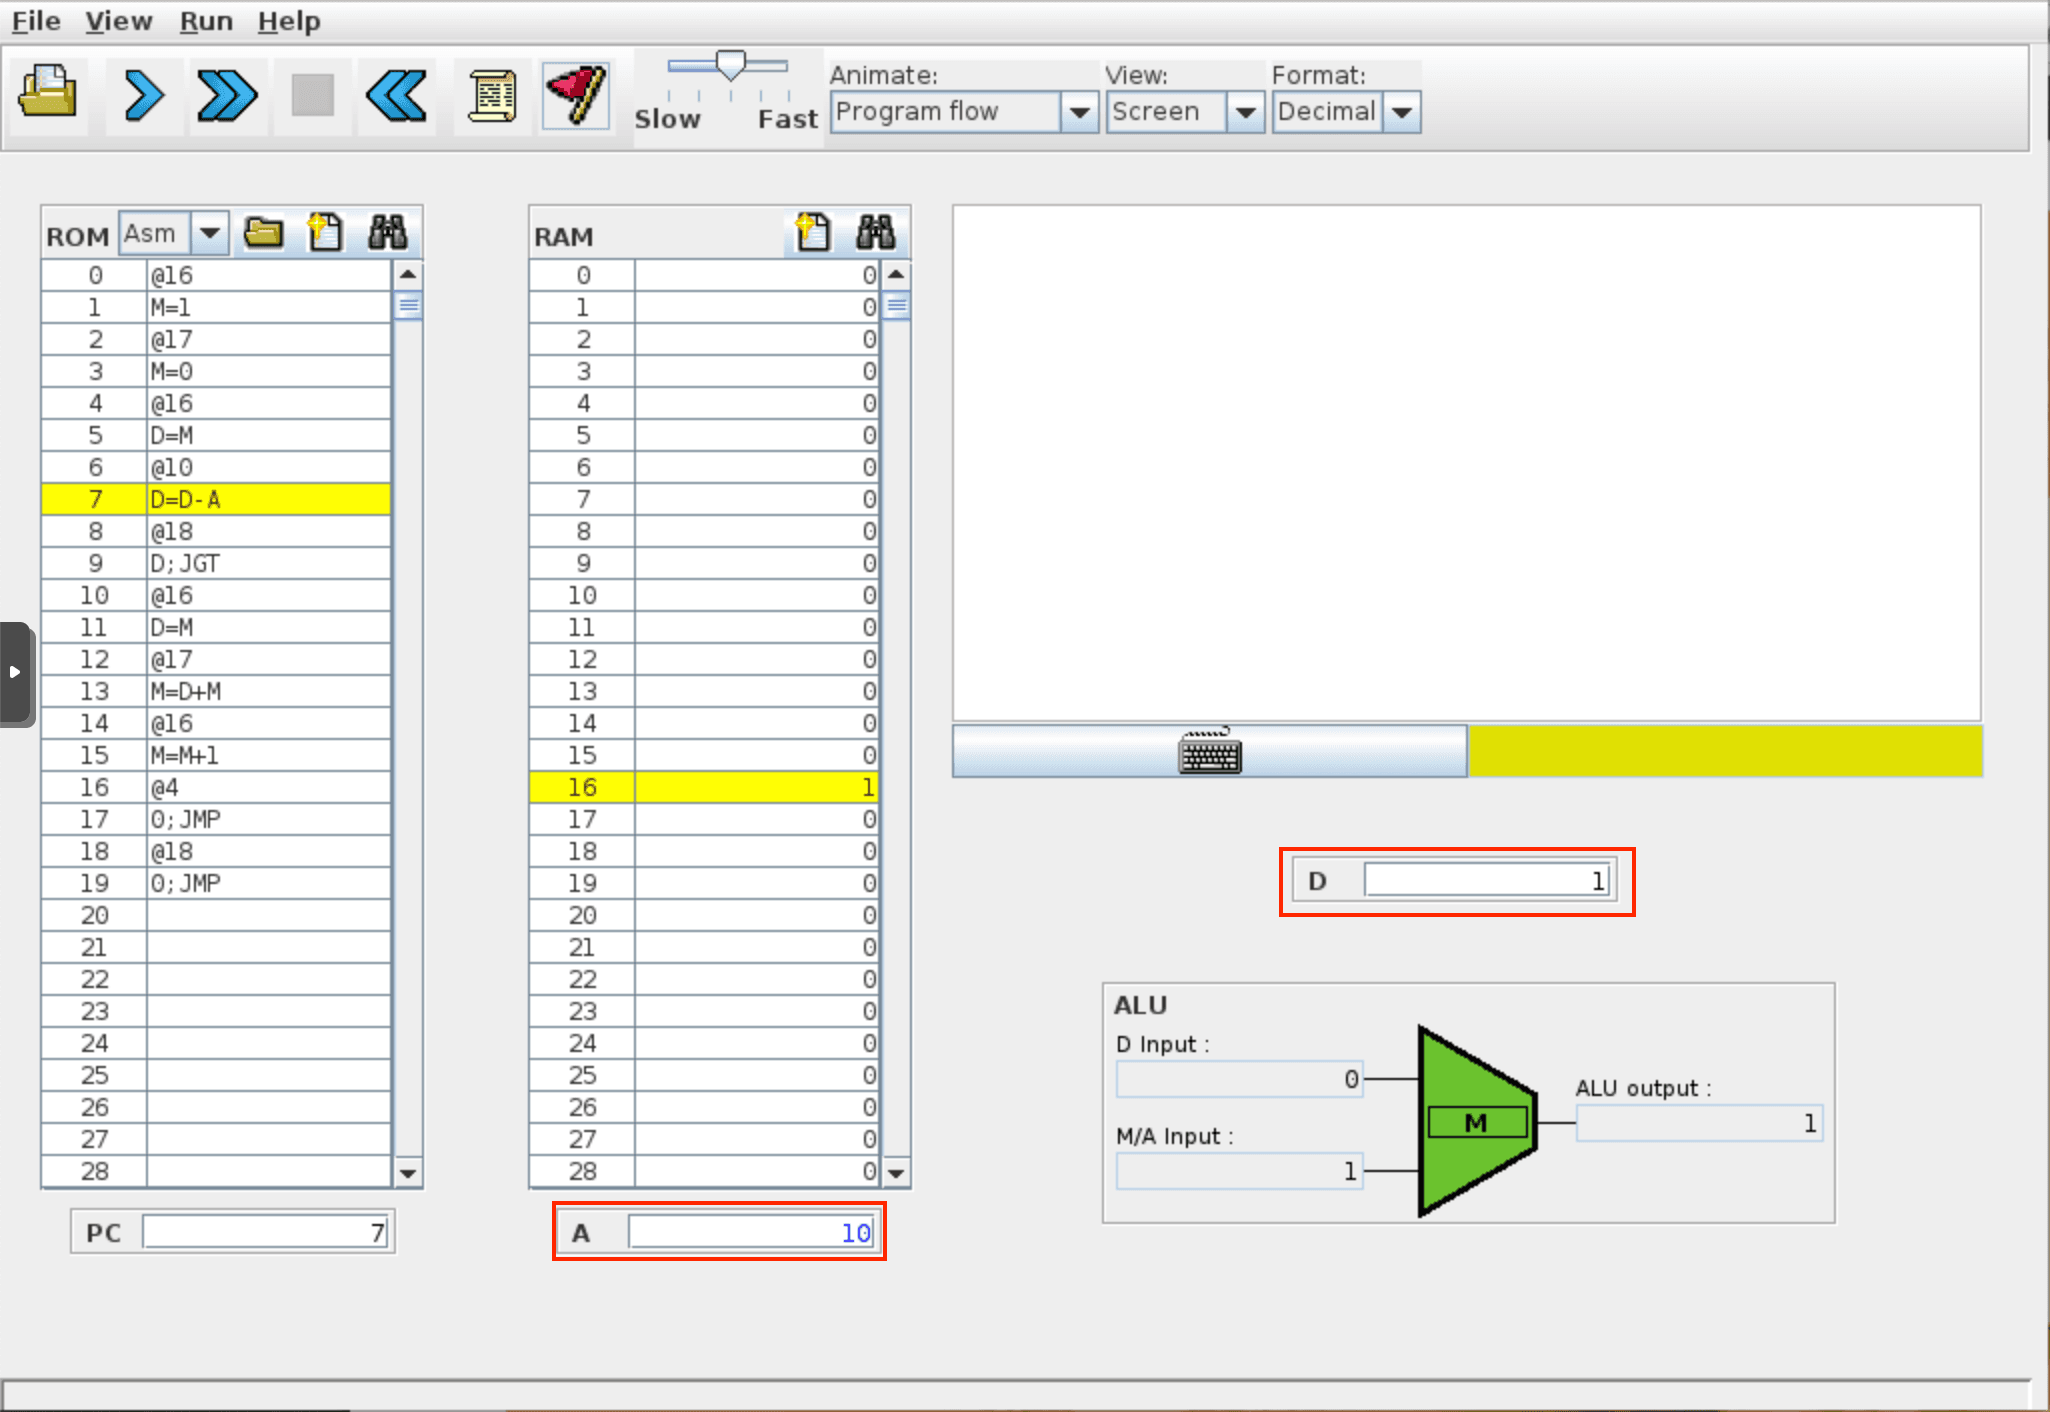
Task: Clear RAM with the new-page icon
Action: (812, 233)
